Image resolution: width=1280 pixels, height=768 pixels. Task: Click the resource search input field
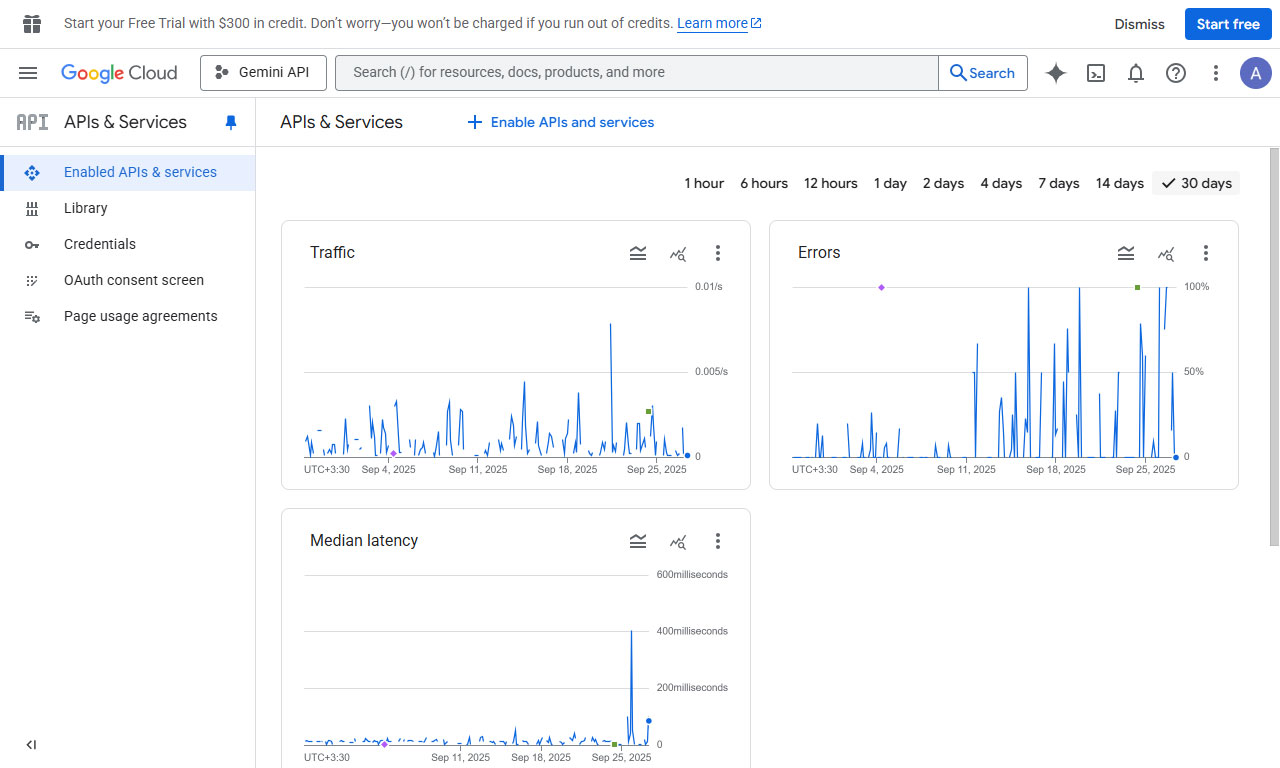click(636, 73)
